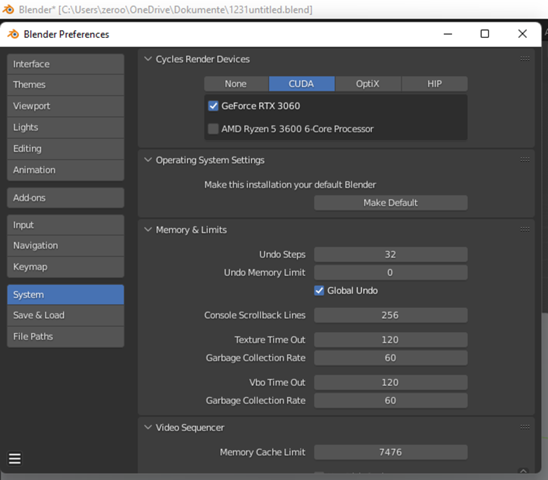Open the Input preferences category
The width and height of the screenshot is (548, 480).
tap(65, 225)
